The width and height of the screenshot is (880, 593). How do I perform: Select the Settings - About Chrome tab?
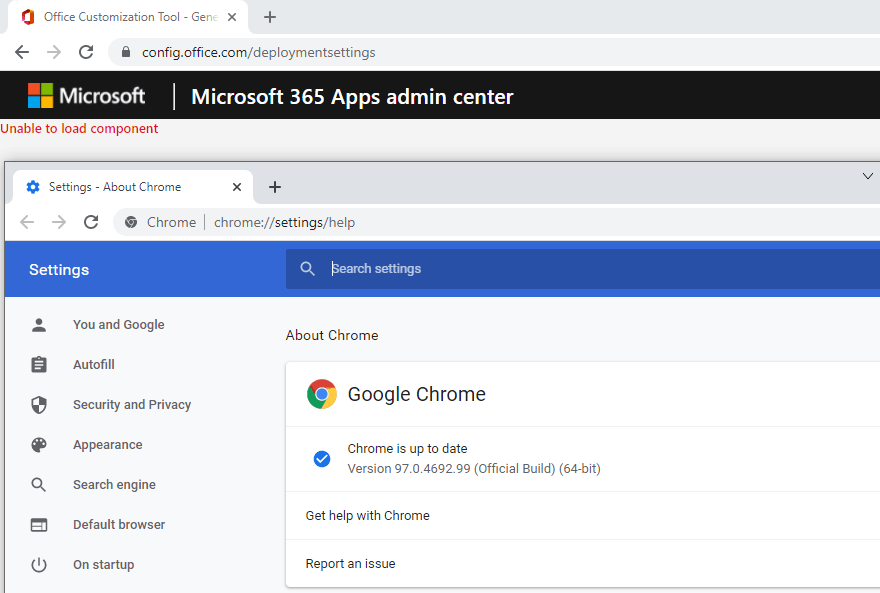[x=132, y=187]
